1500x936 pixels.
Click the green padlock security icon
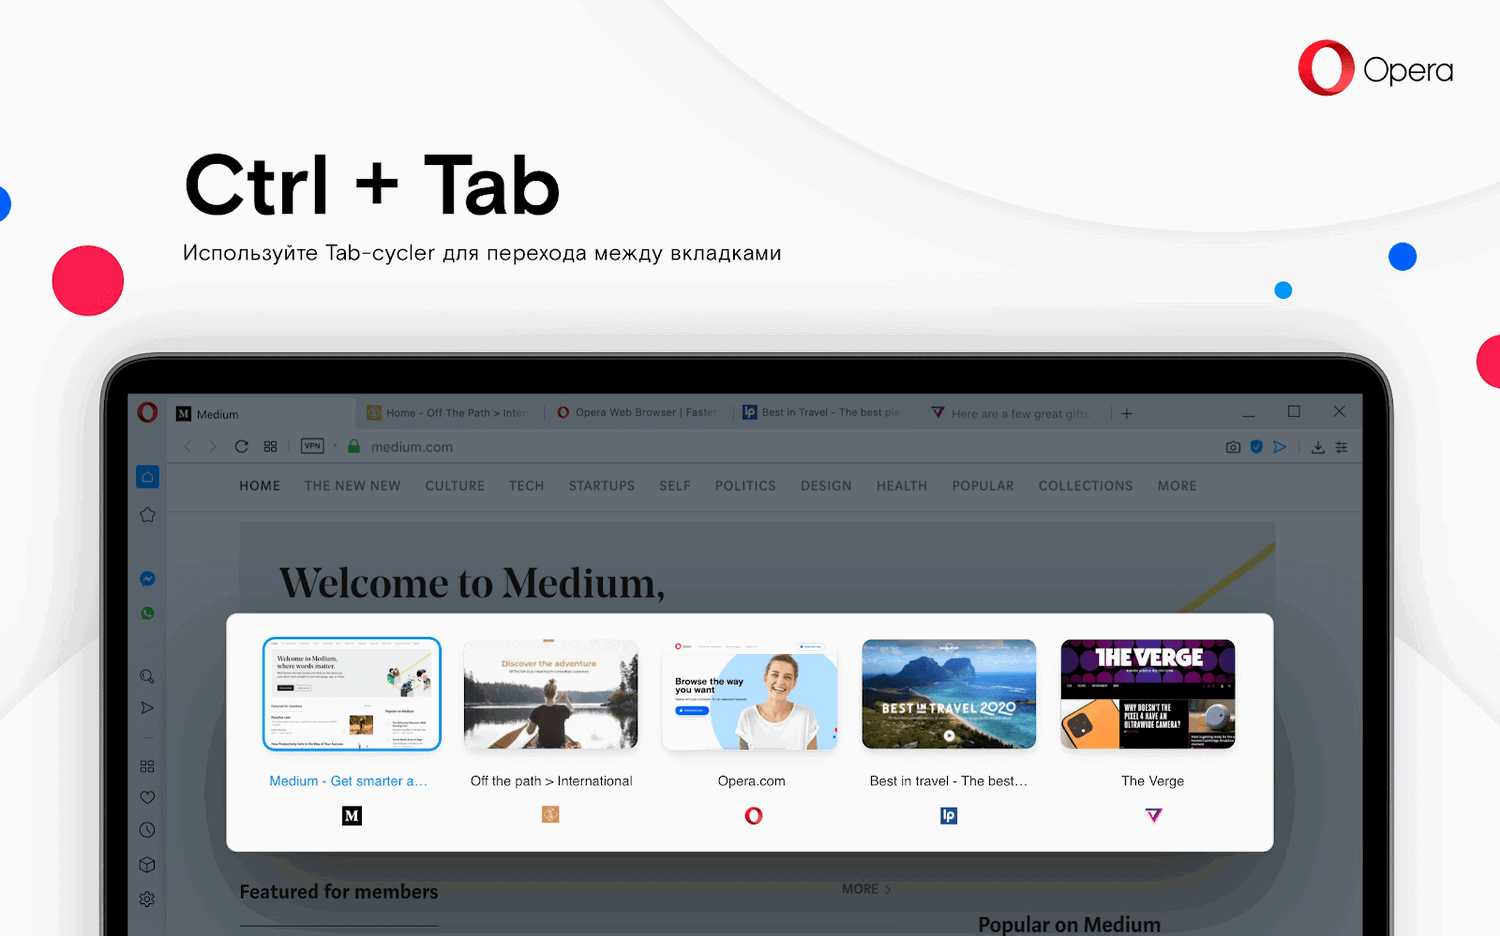pyautogui.click(x=353, y=446)
